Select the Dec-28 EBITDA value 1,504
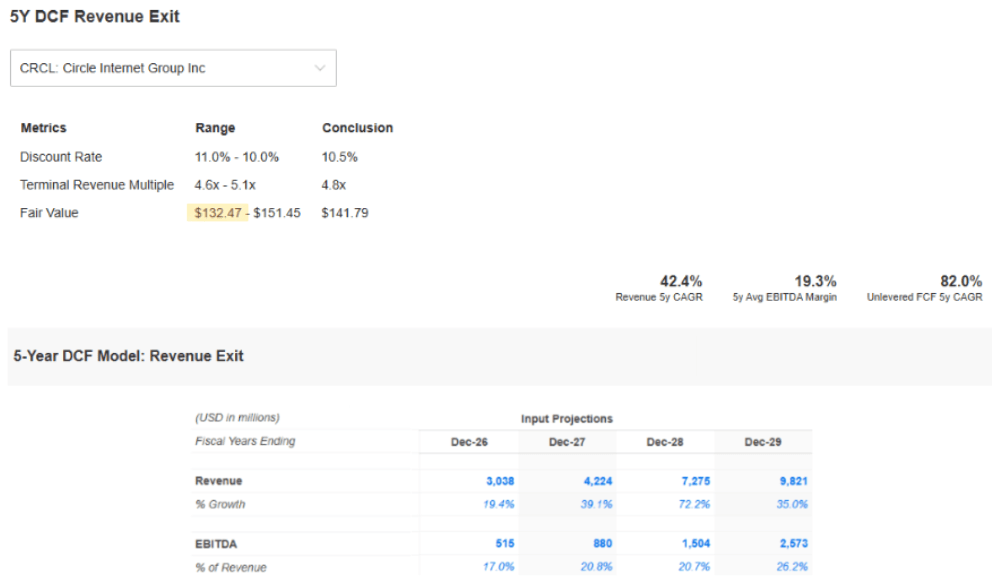The width and height of the screenshot is (992, 586). coord(696,544)
